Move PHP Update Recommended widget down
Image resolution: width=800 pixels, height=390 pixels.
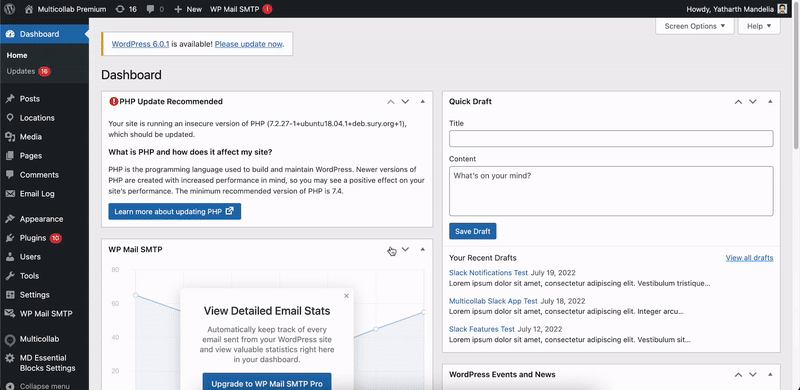(x=405, y=102)
